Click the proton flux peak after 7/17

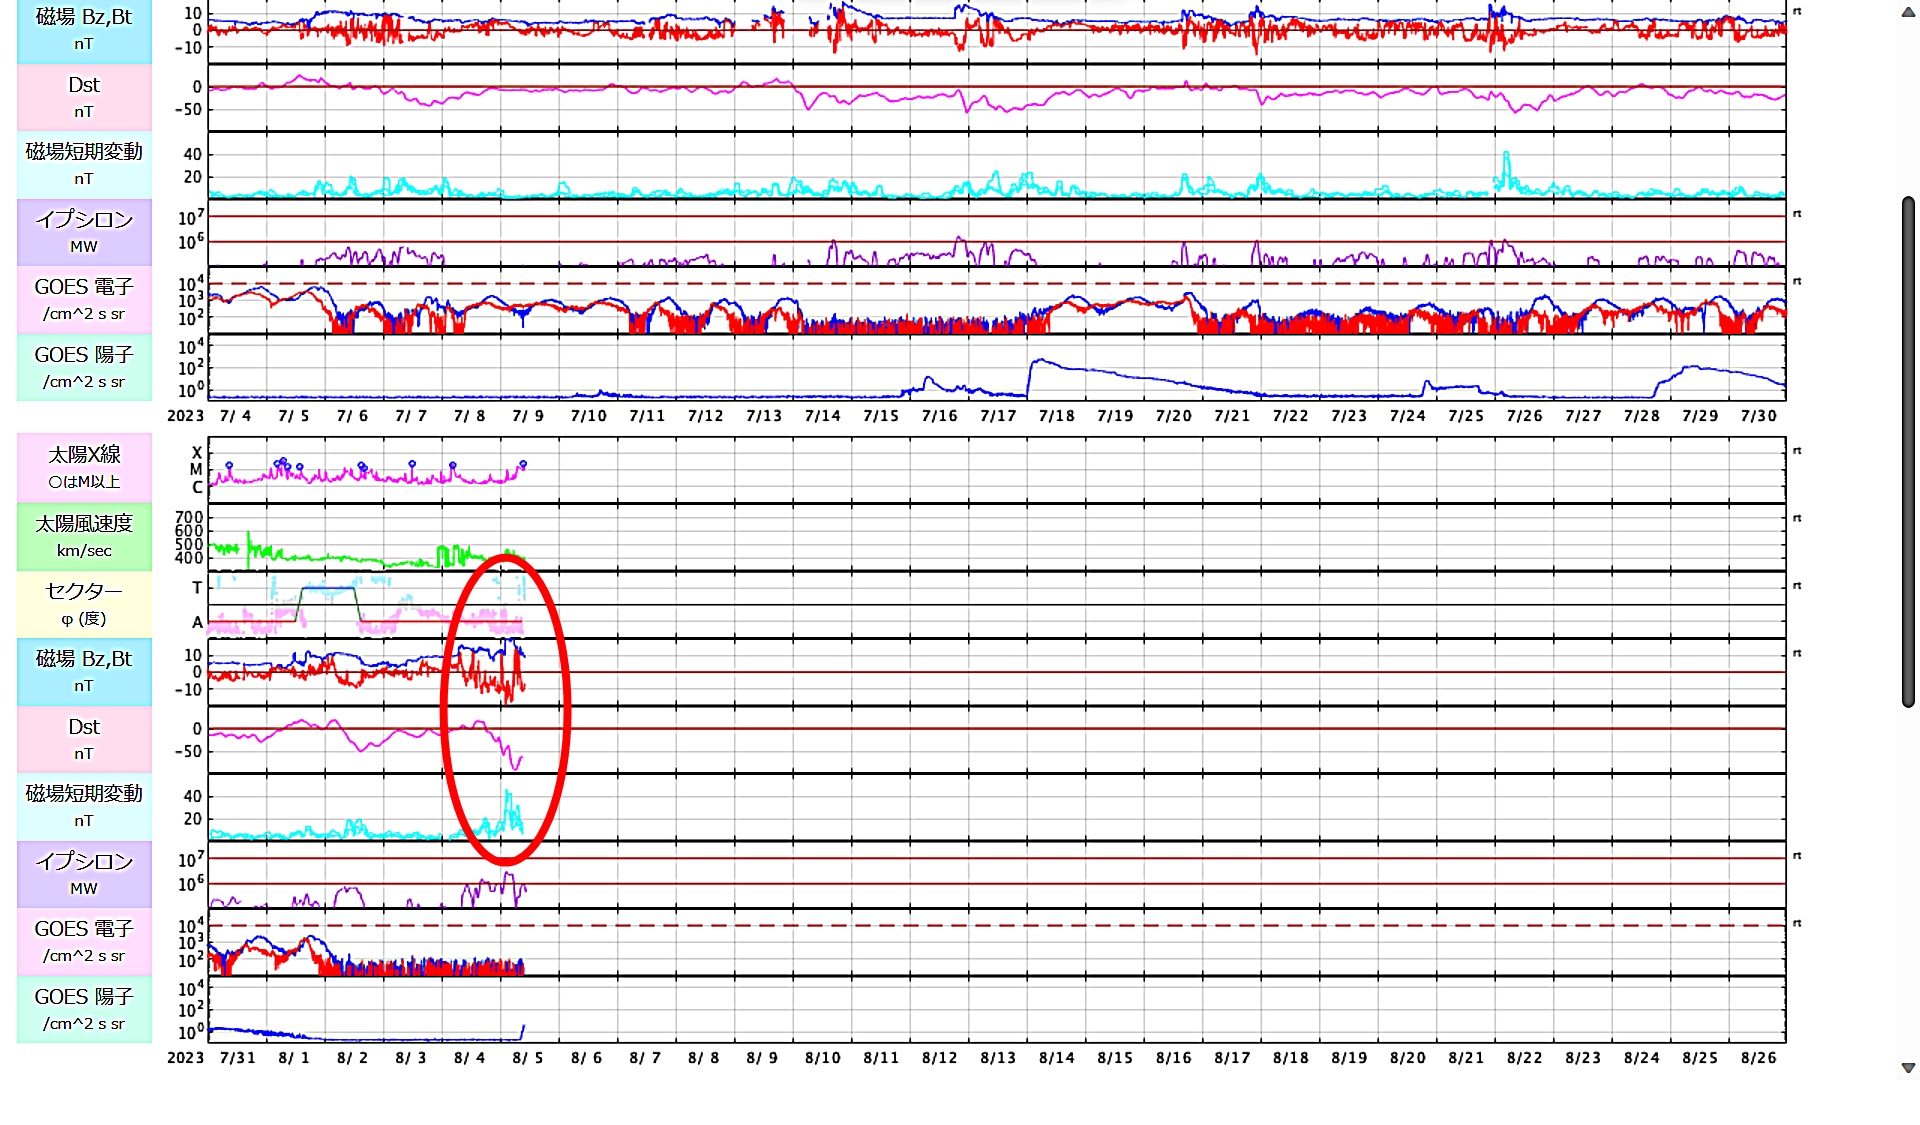pos(1040,361)
